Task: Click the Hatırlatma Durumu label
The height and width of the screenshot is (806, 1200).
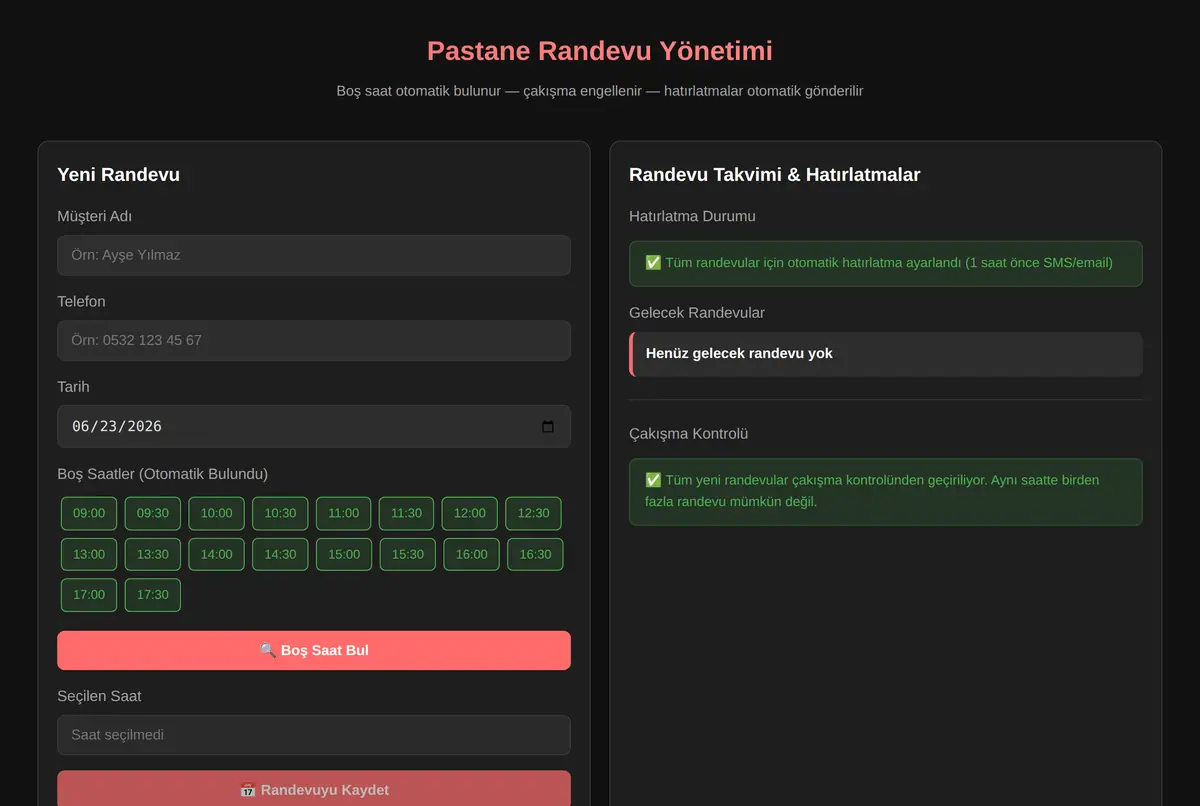Action: coord(692,216)
